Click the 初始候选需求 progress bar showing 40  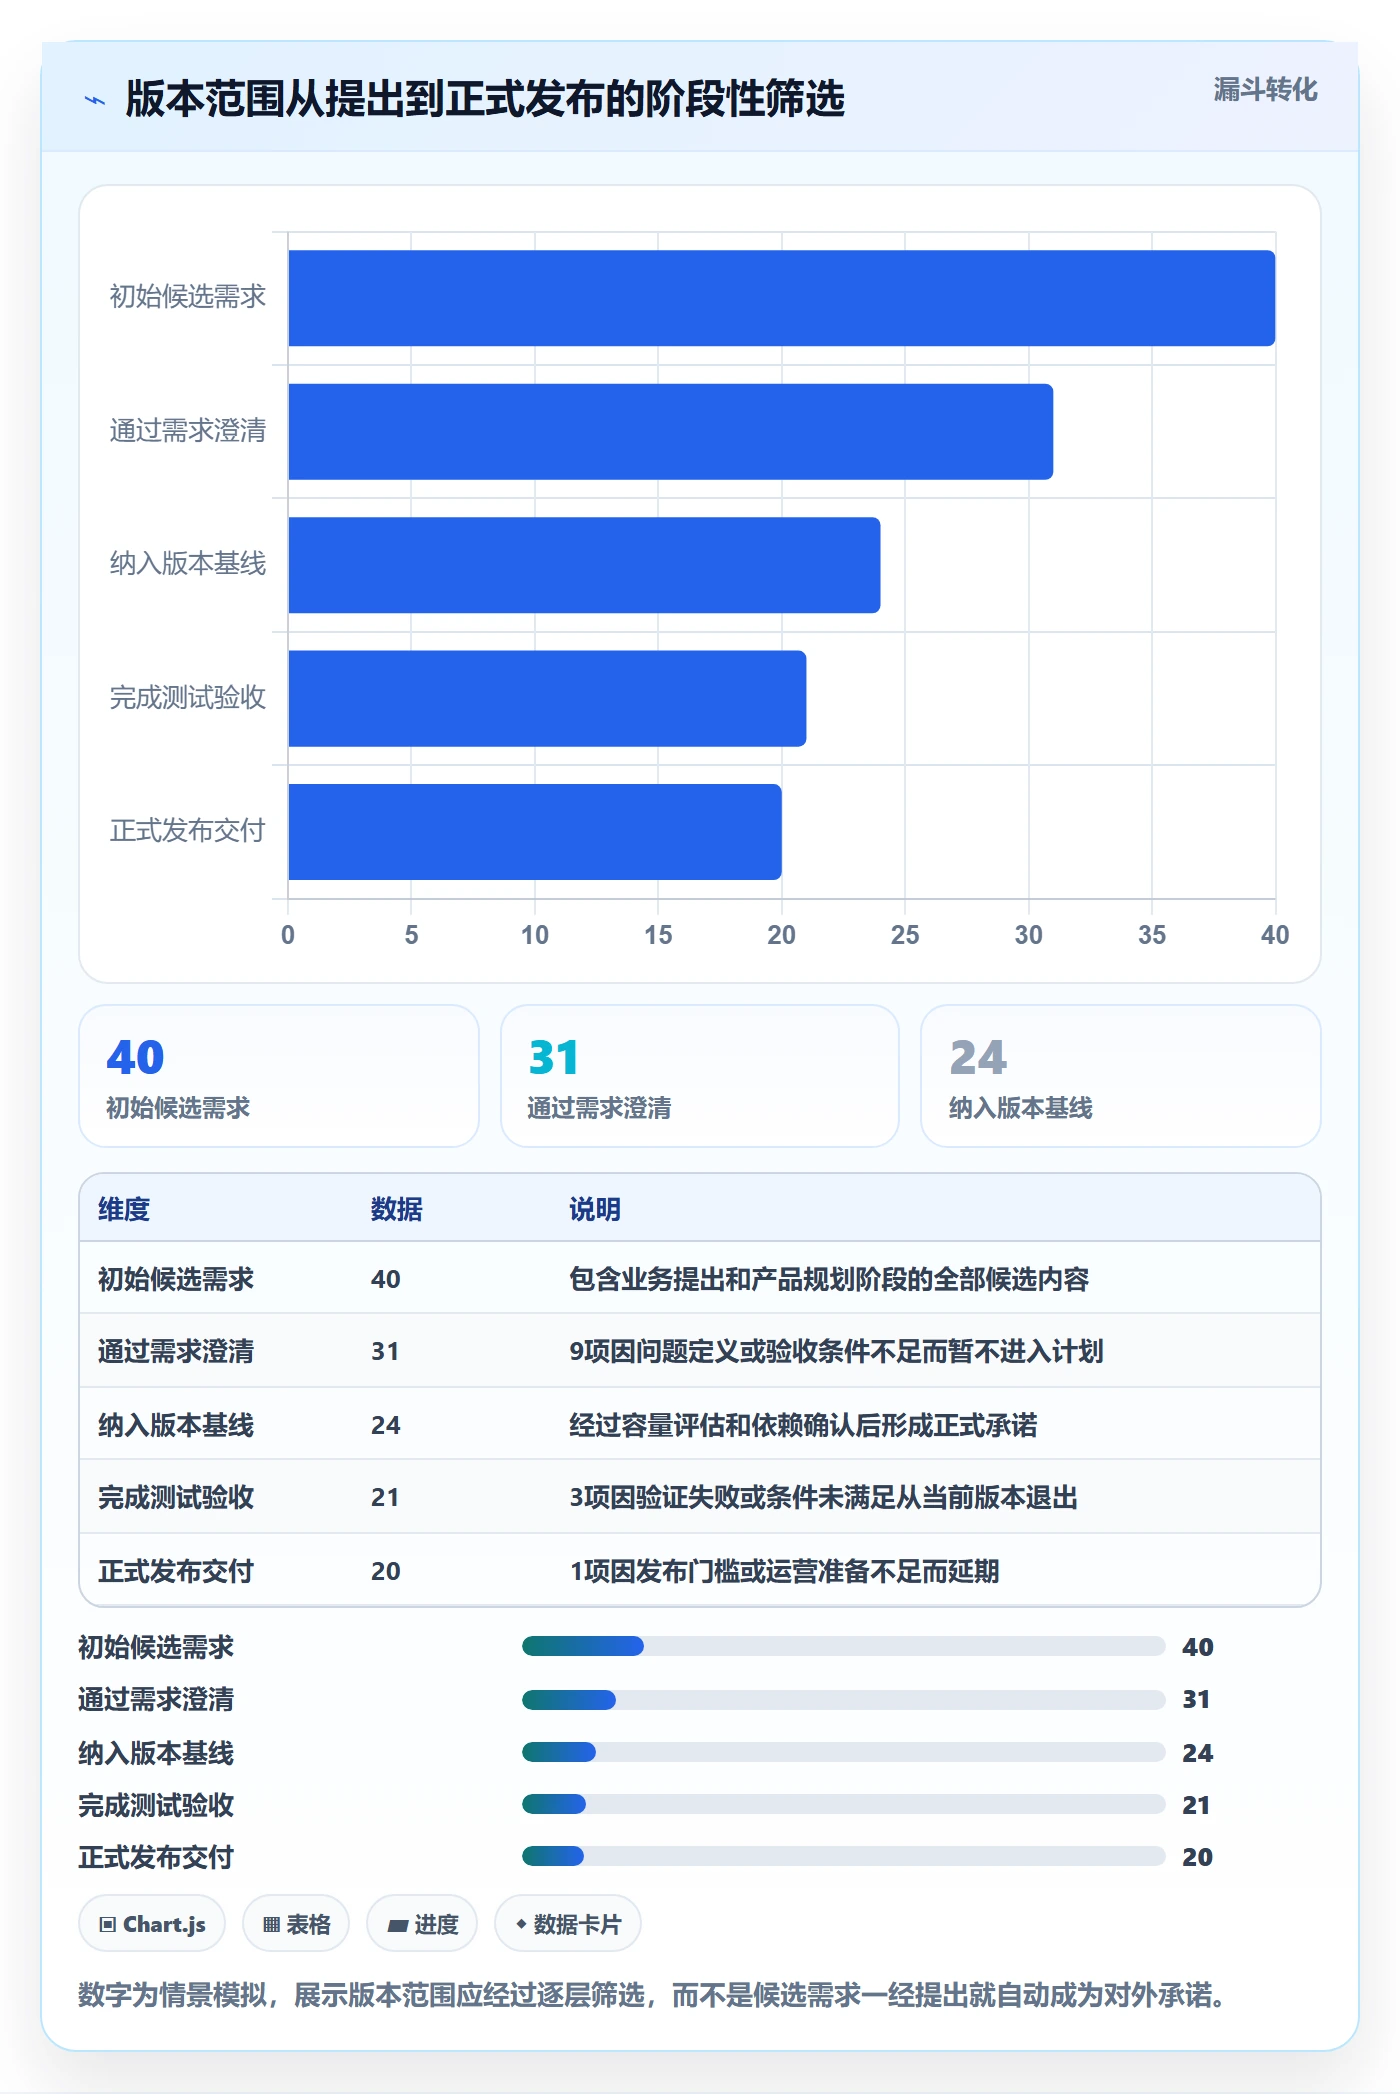843,1646
